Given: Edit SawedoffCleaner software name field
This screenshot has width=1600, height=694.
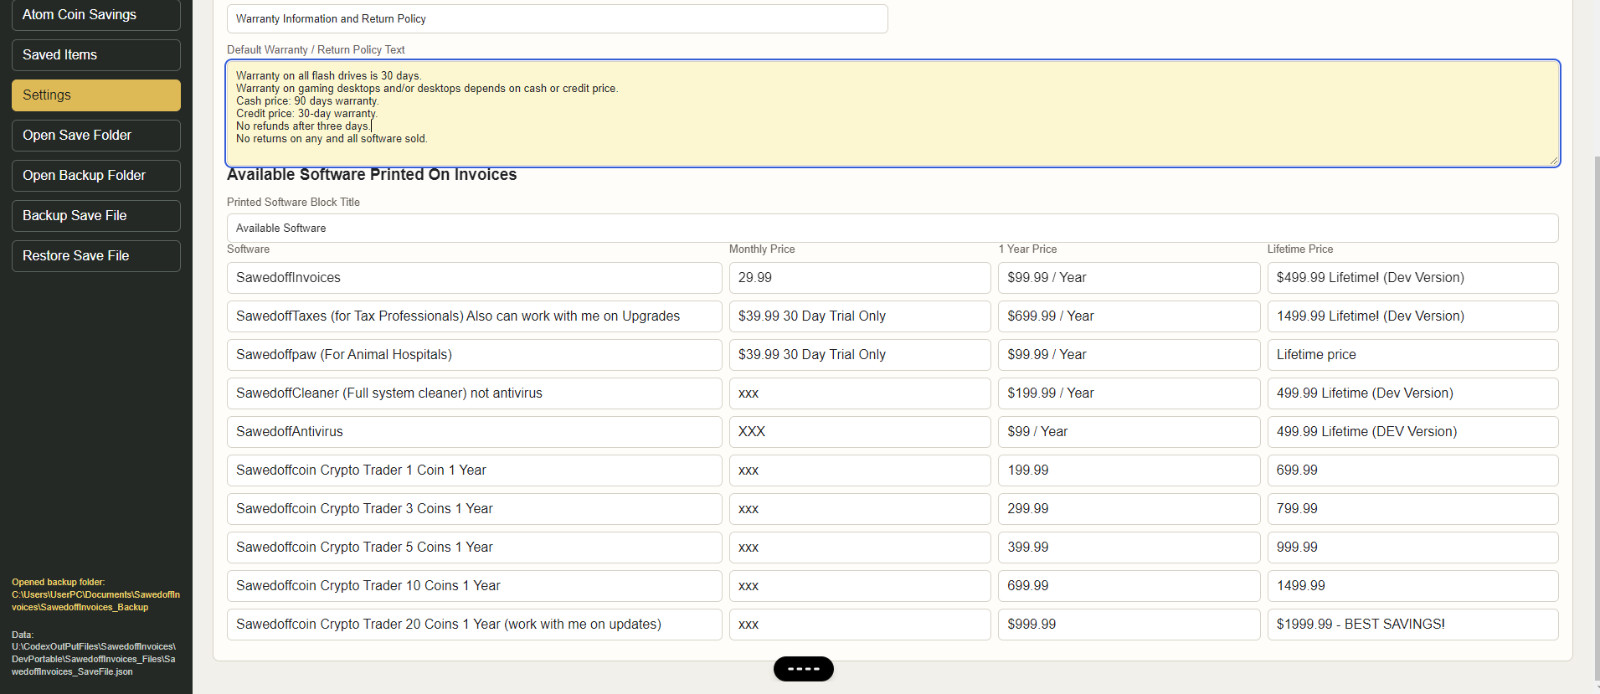Looking at the screenshot, I should pyautogui.click(x=474, y=393).
